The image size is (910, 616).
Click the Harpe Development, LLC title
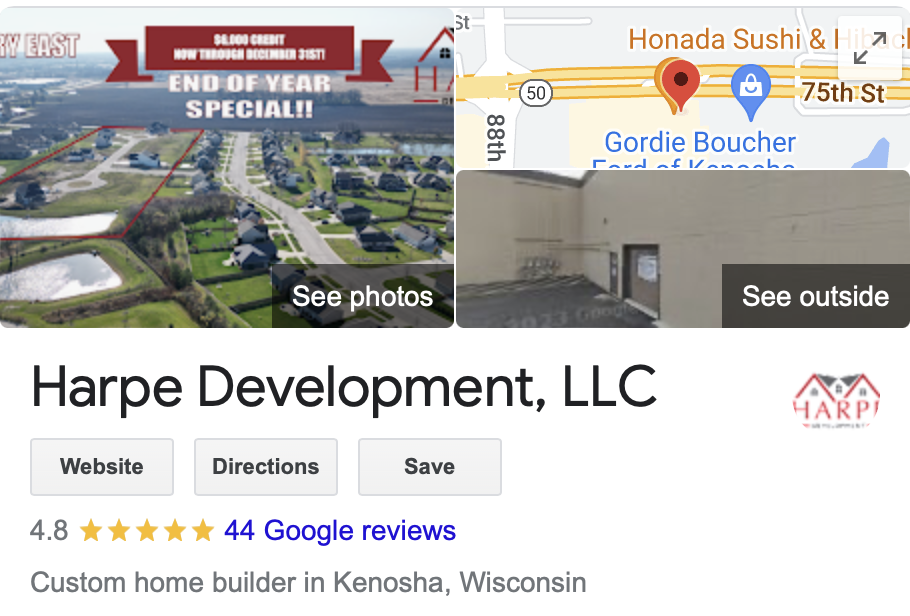(344, 387)
